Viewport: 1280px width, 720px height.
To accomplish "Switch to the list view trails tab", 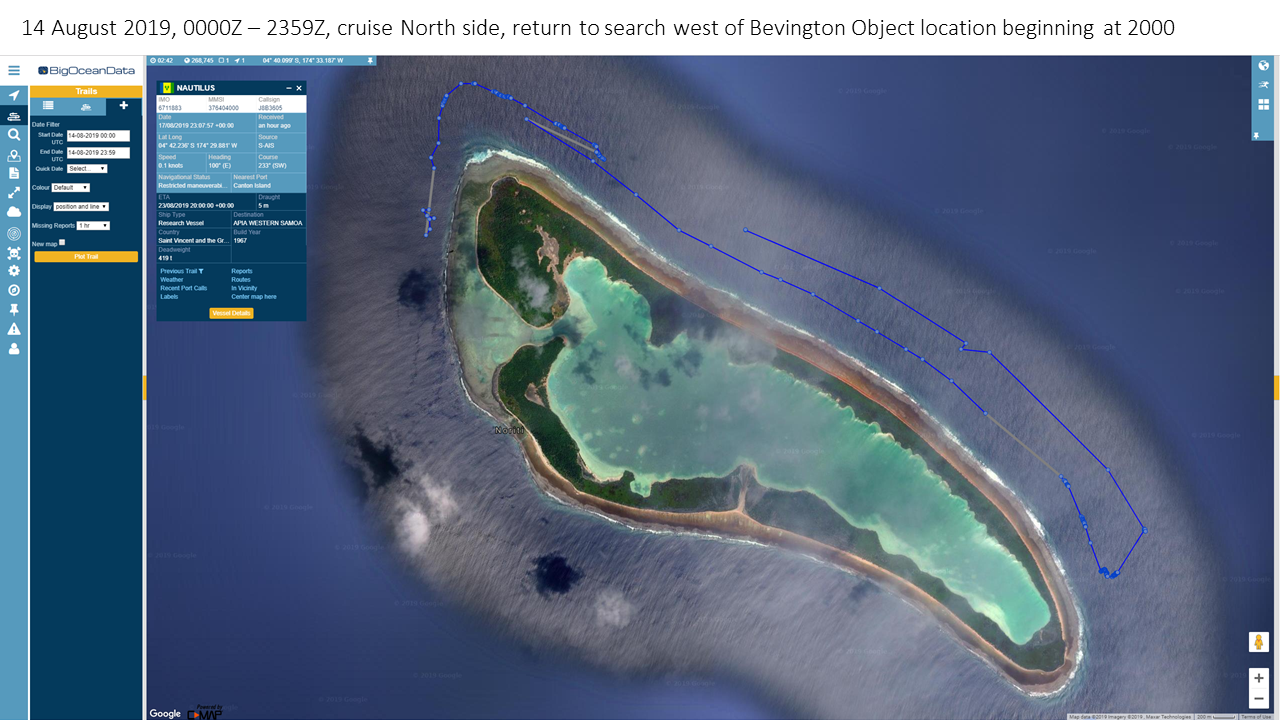I will coord(48,105).
